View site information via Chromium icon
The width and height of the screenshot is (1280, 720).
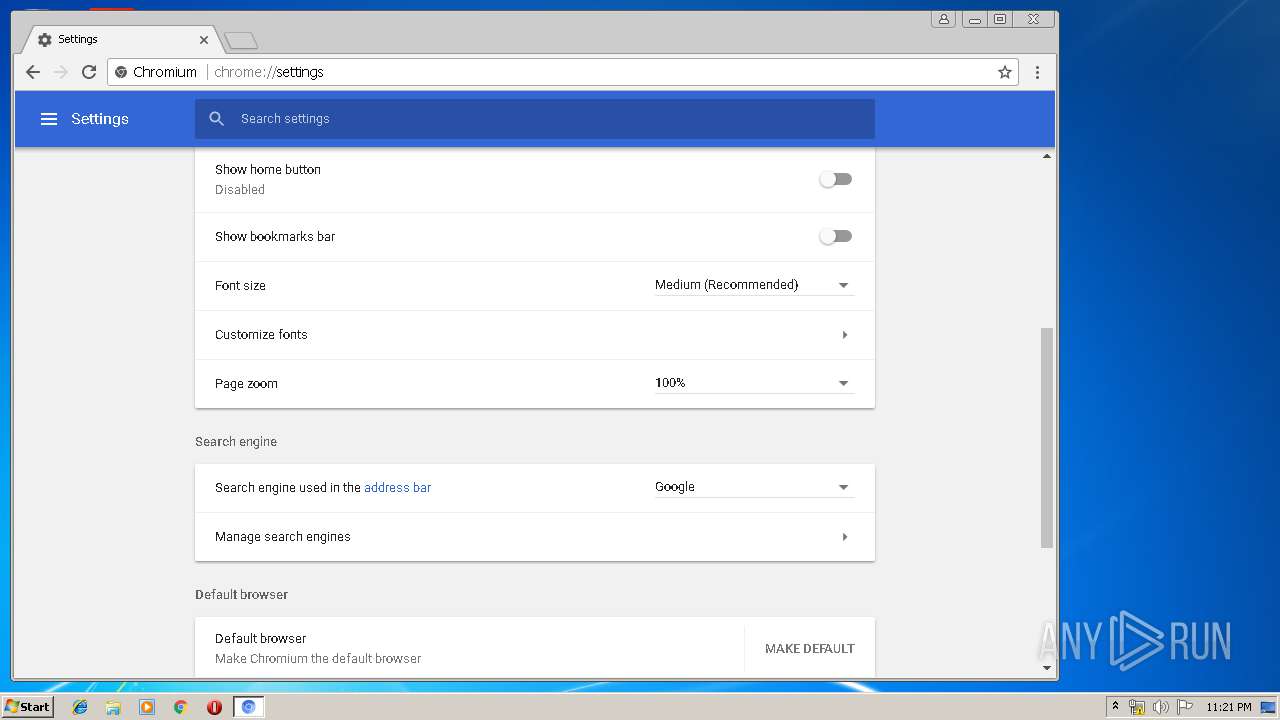pyautogui.click(x=121, y=72)
